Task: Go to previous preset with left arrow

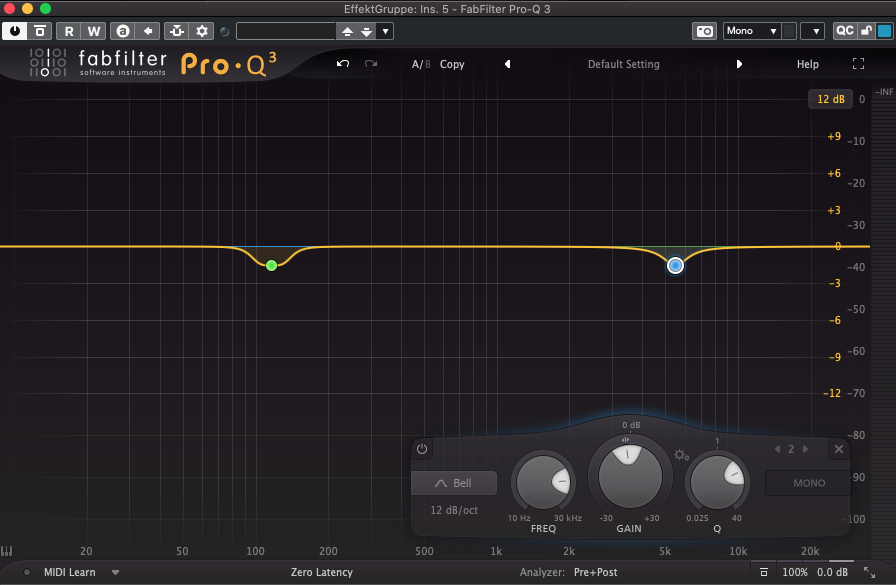Action: (x=507, y=64)
